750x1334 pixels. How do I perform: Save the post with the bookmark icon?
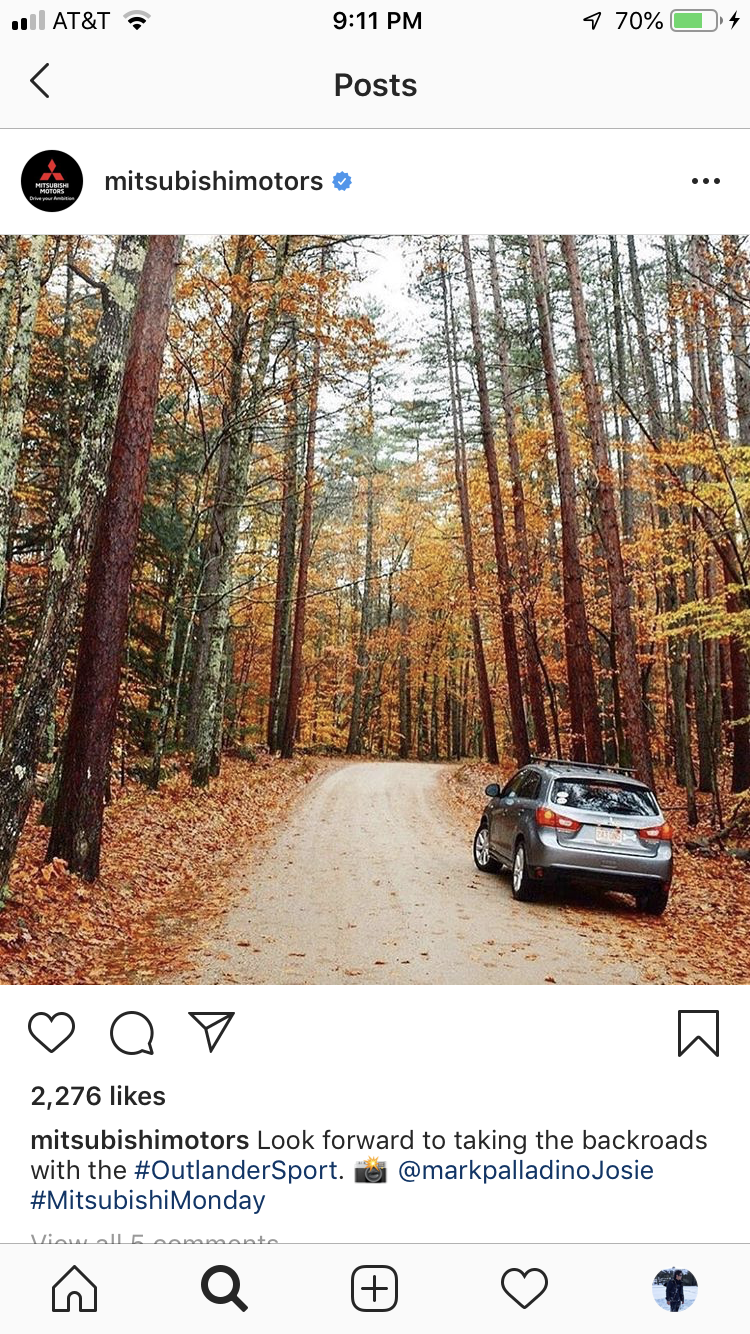click(x=698, y=1033)
